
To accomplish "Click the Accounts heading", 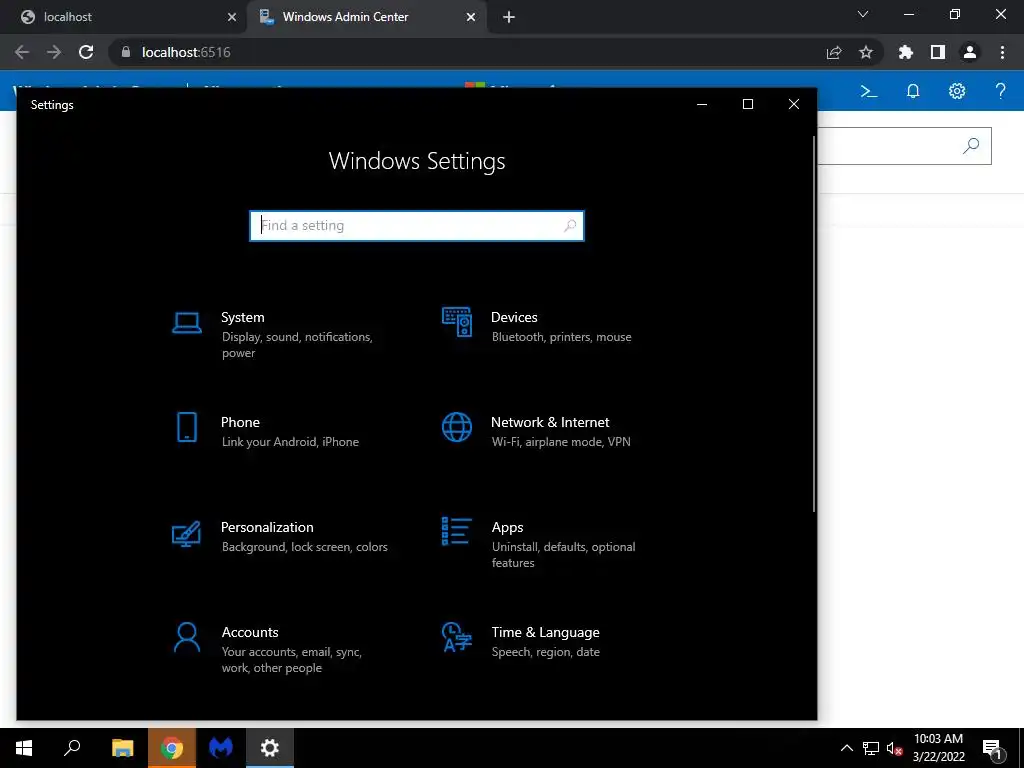I will tap(250, 632).
